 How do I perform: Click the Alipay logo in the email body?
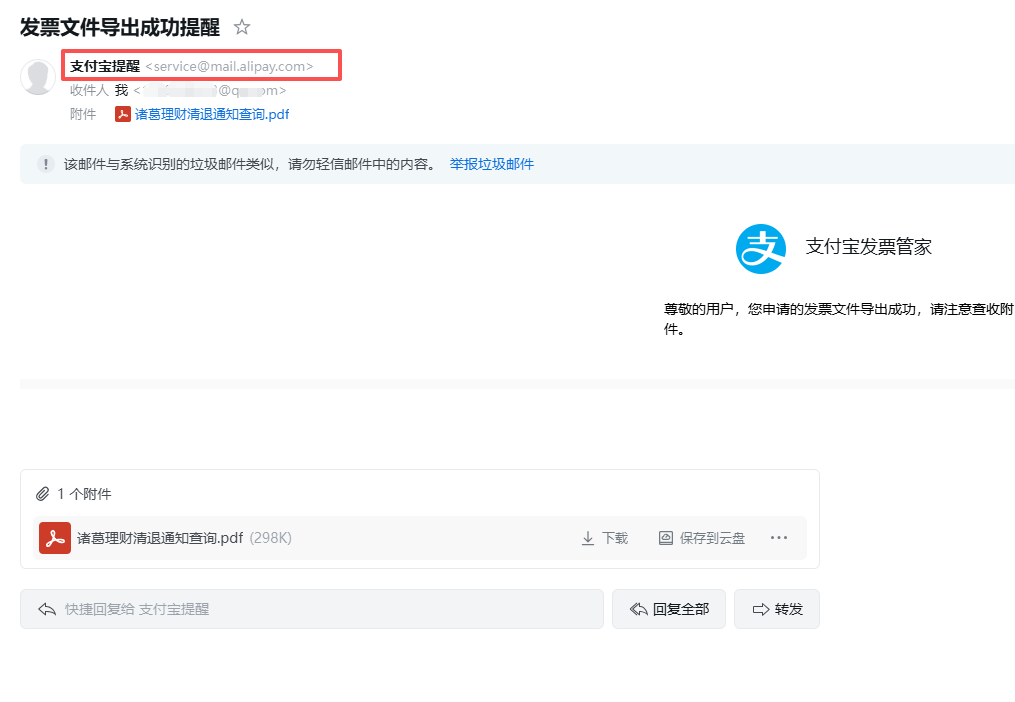point(761,249)
